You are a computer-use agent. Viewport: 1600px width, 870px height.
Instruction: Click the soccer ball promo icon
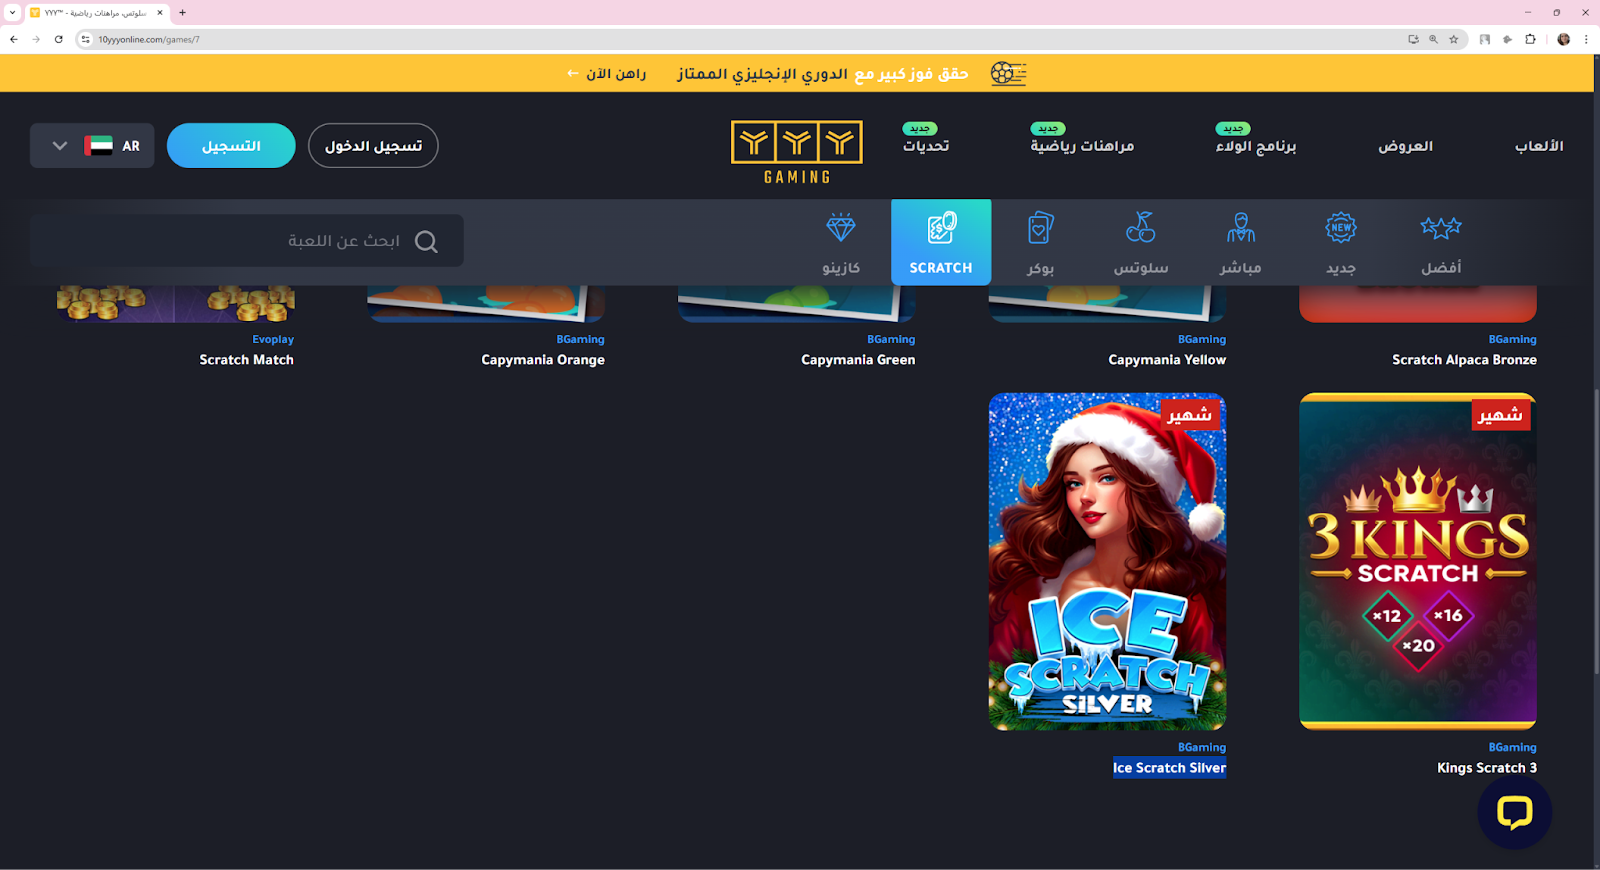[x=1008, y=73]
